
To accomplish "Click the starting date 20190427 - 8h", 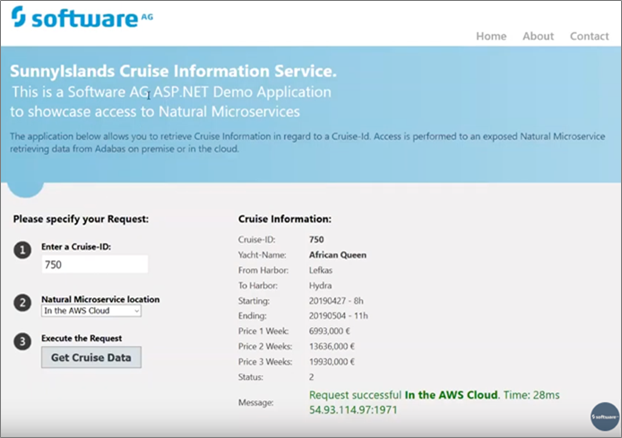I will tap(336, 301).
